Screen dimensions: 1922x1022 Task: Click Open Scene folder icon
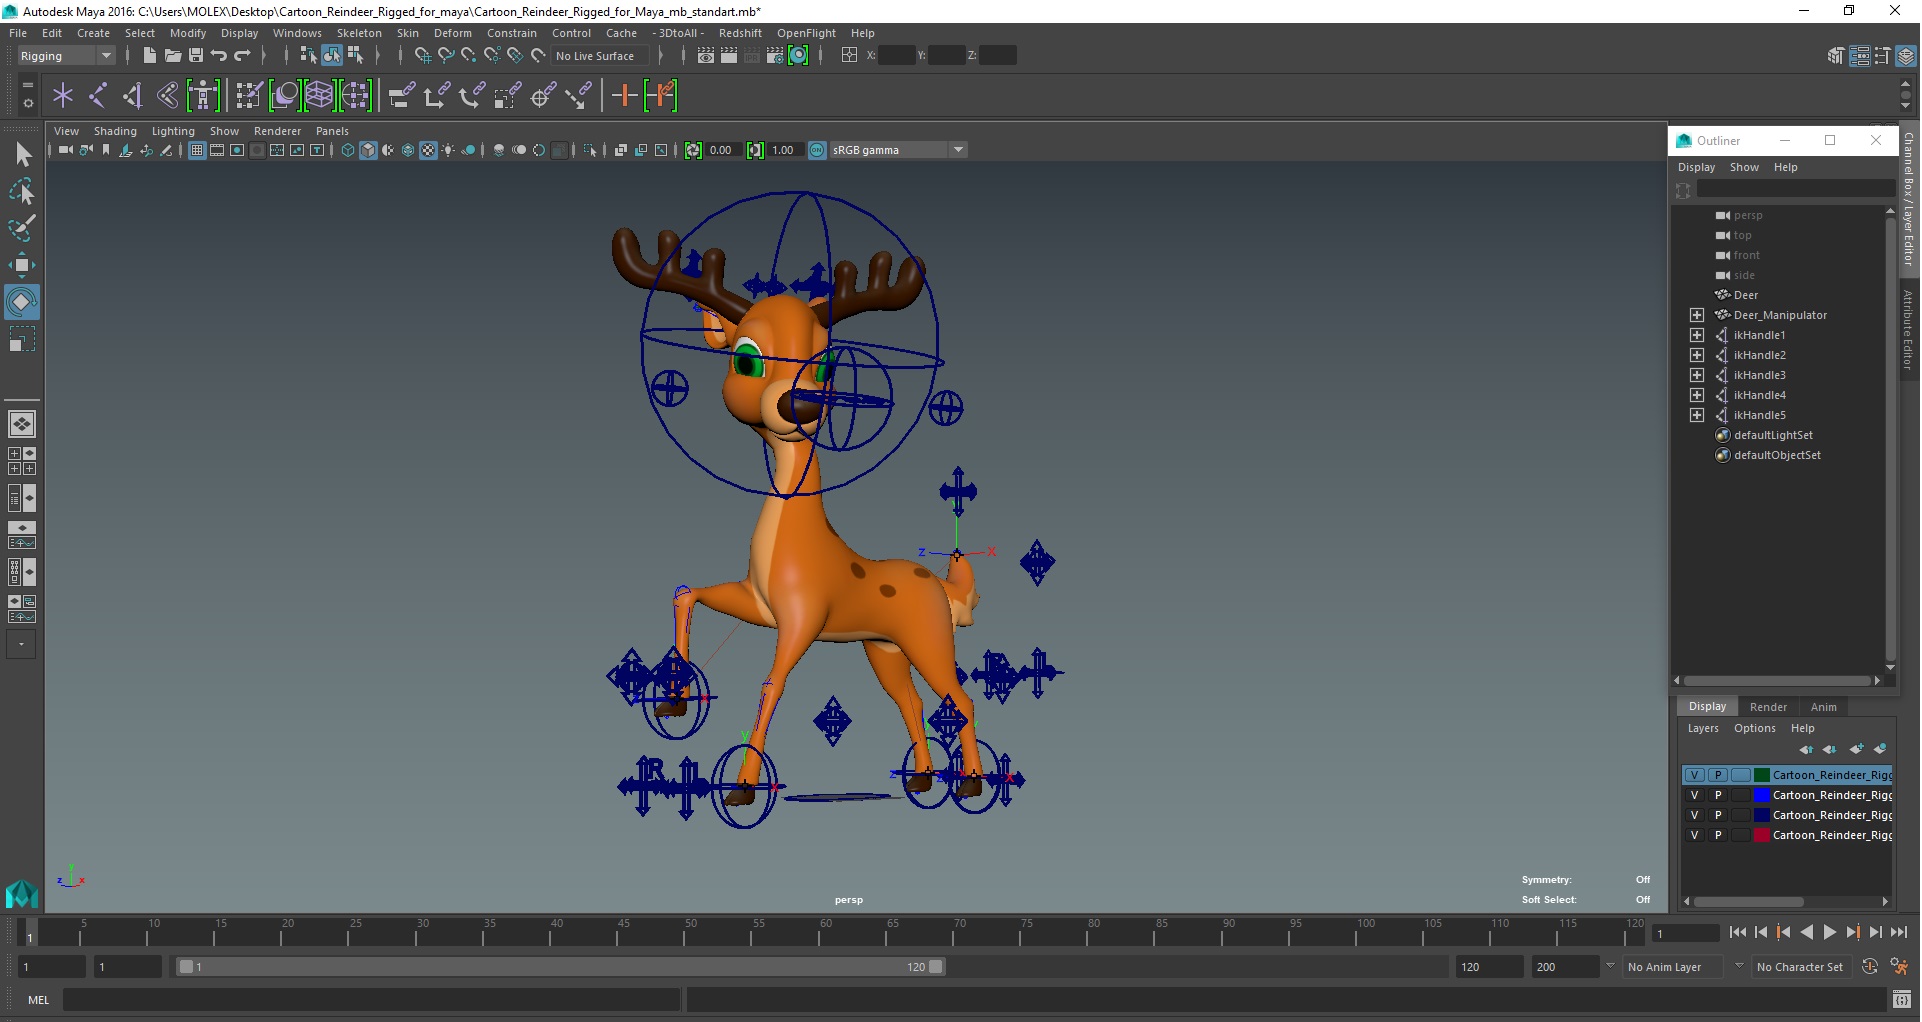[x=172, y=56]
